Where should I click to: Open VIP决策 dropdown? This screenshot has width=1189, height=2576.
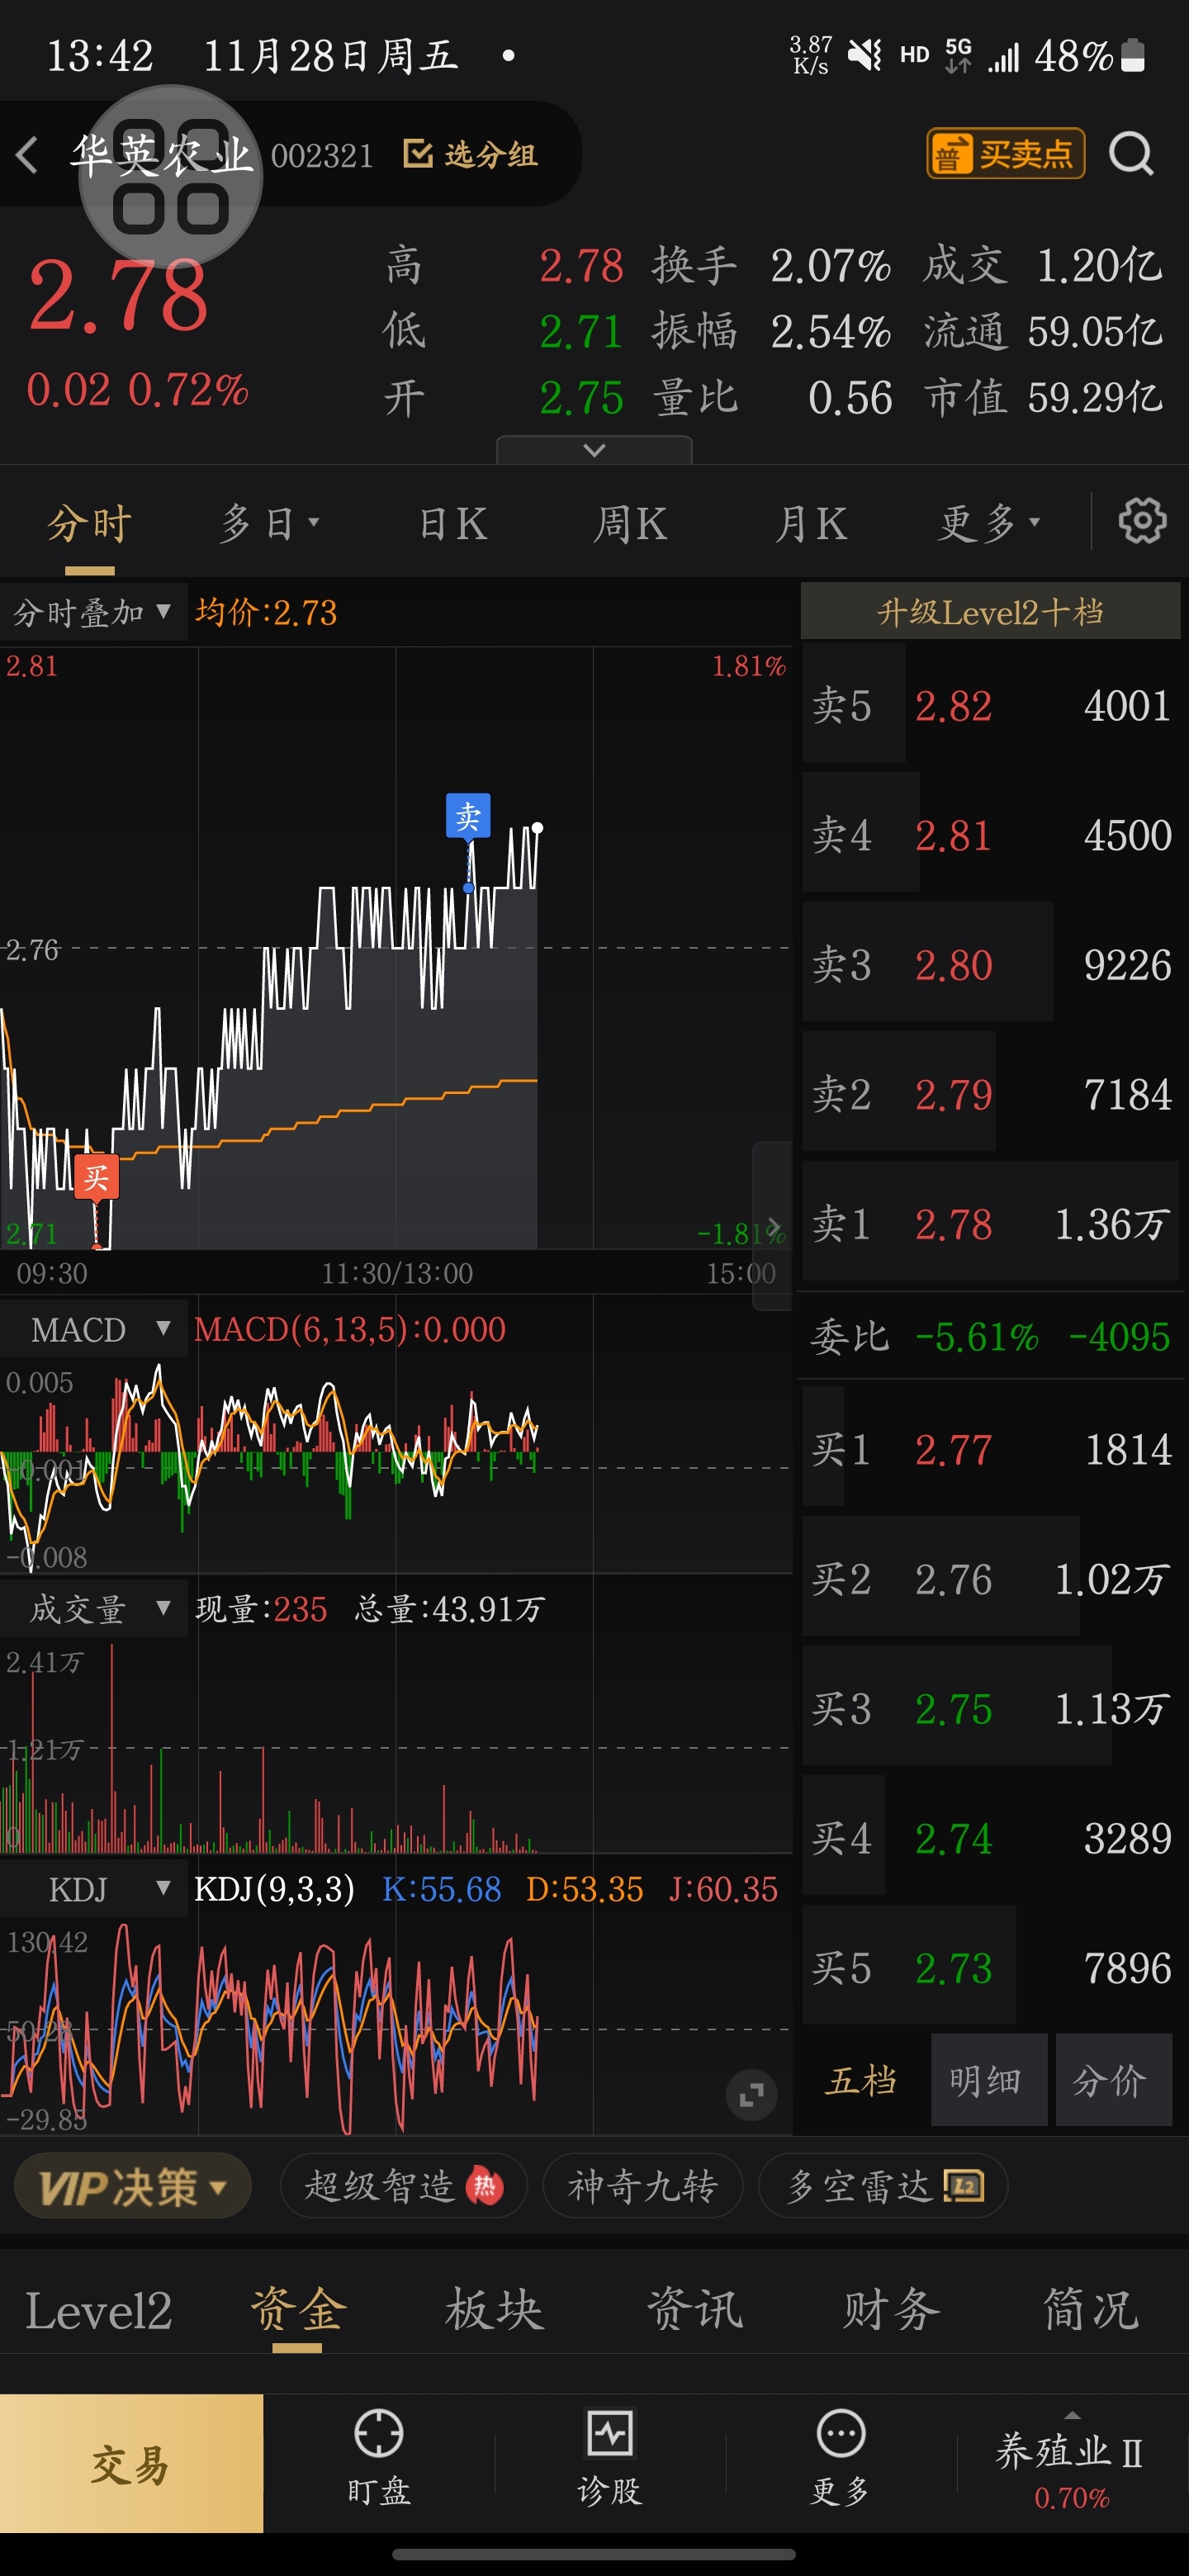pos(132,2186)
